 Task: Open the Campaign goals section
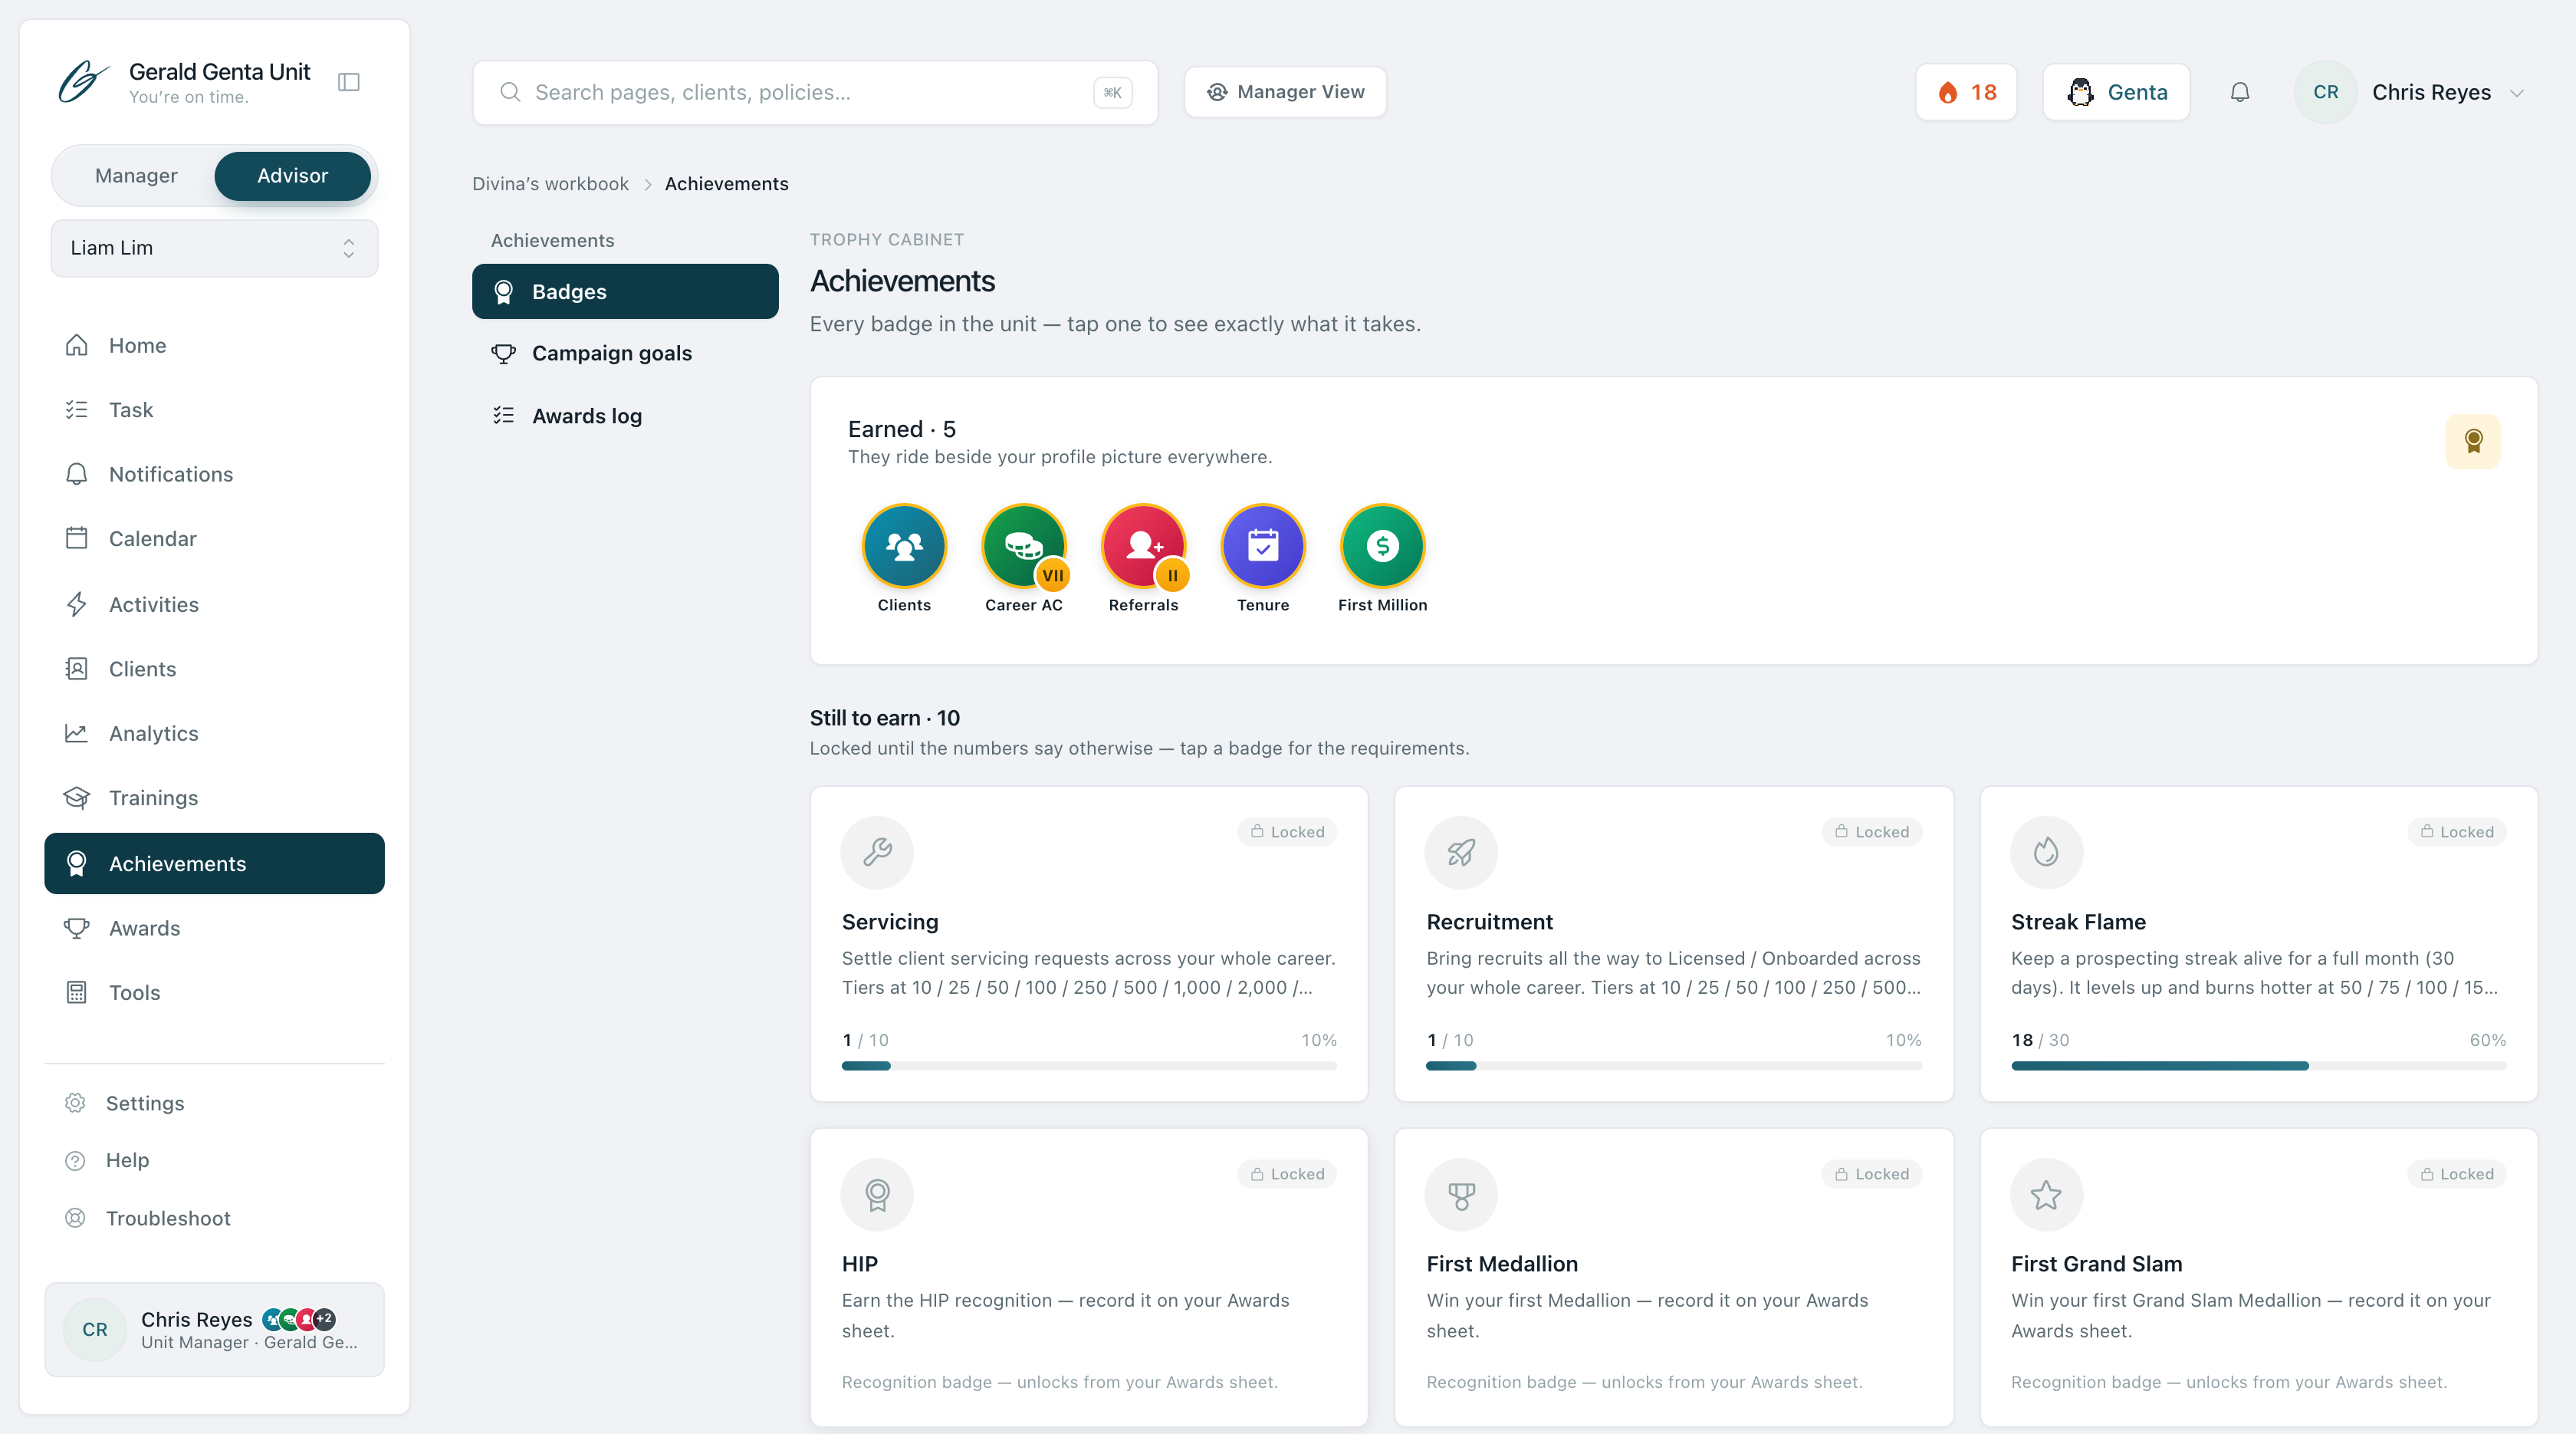click(625, 353)
